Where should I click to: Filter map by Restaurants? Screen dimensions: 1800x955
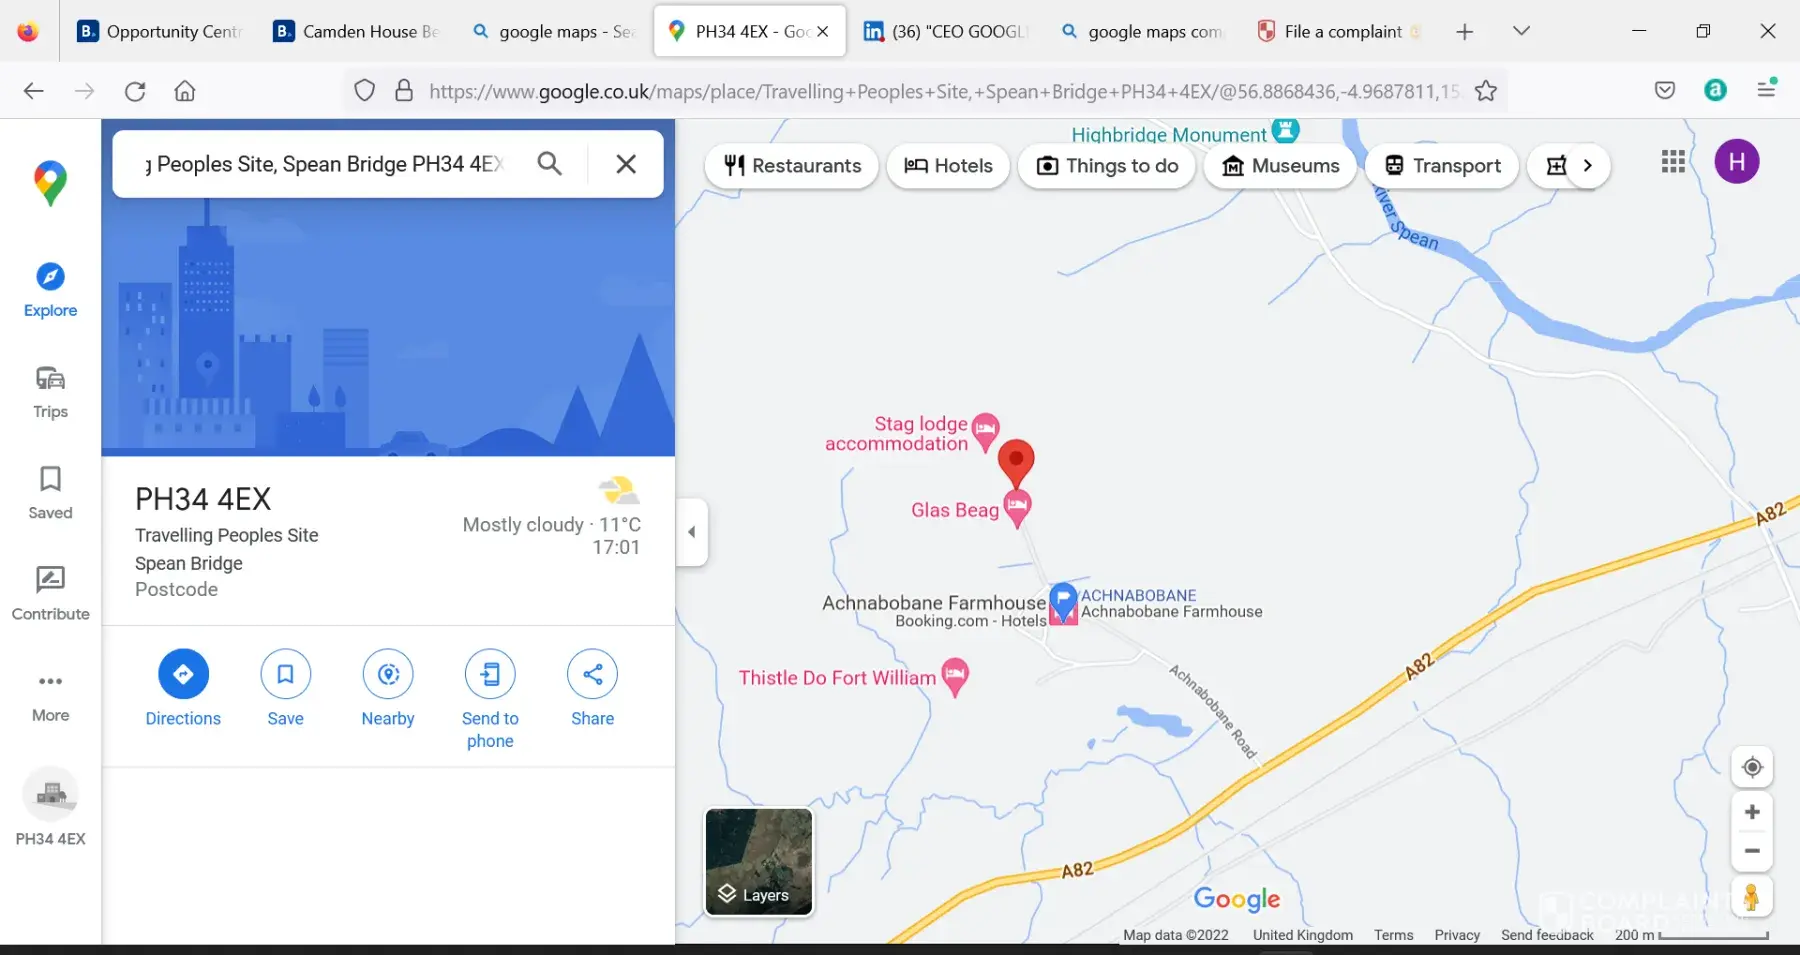(792, 166)
